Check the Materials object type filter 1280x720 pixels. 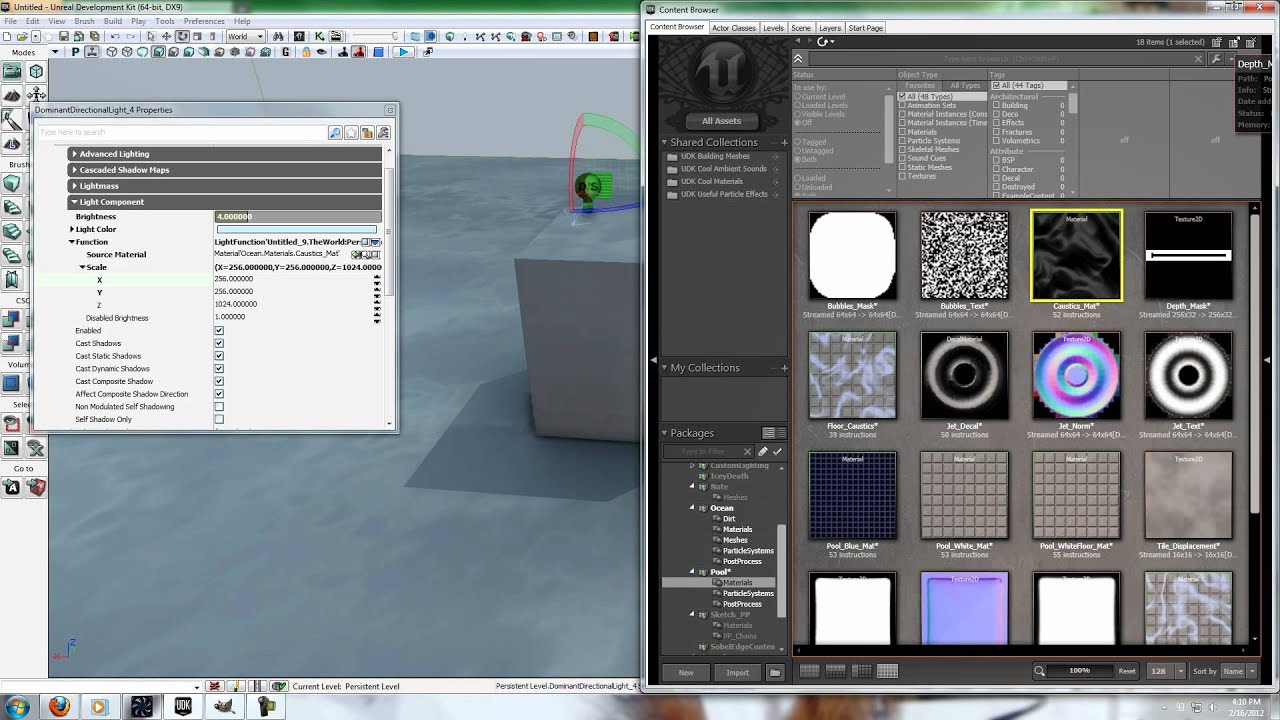[902, 132]
